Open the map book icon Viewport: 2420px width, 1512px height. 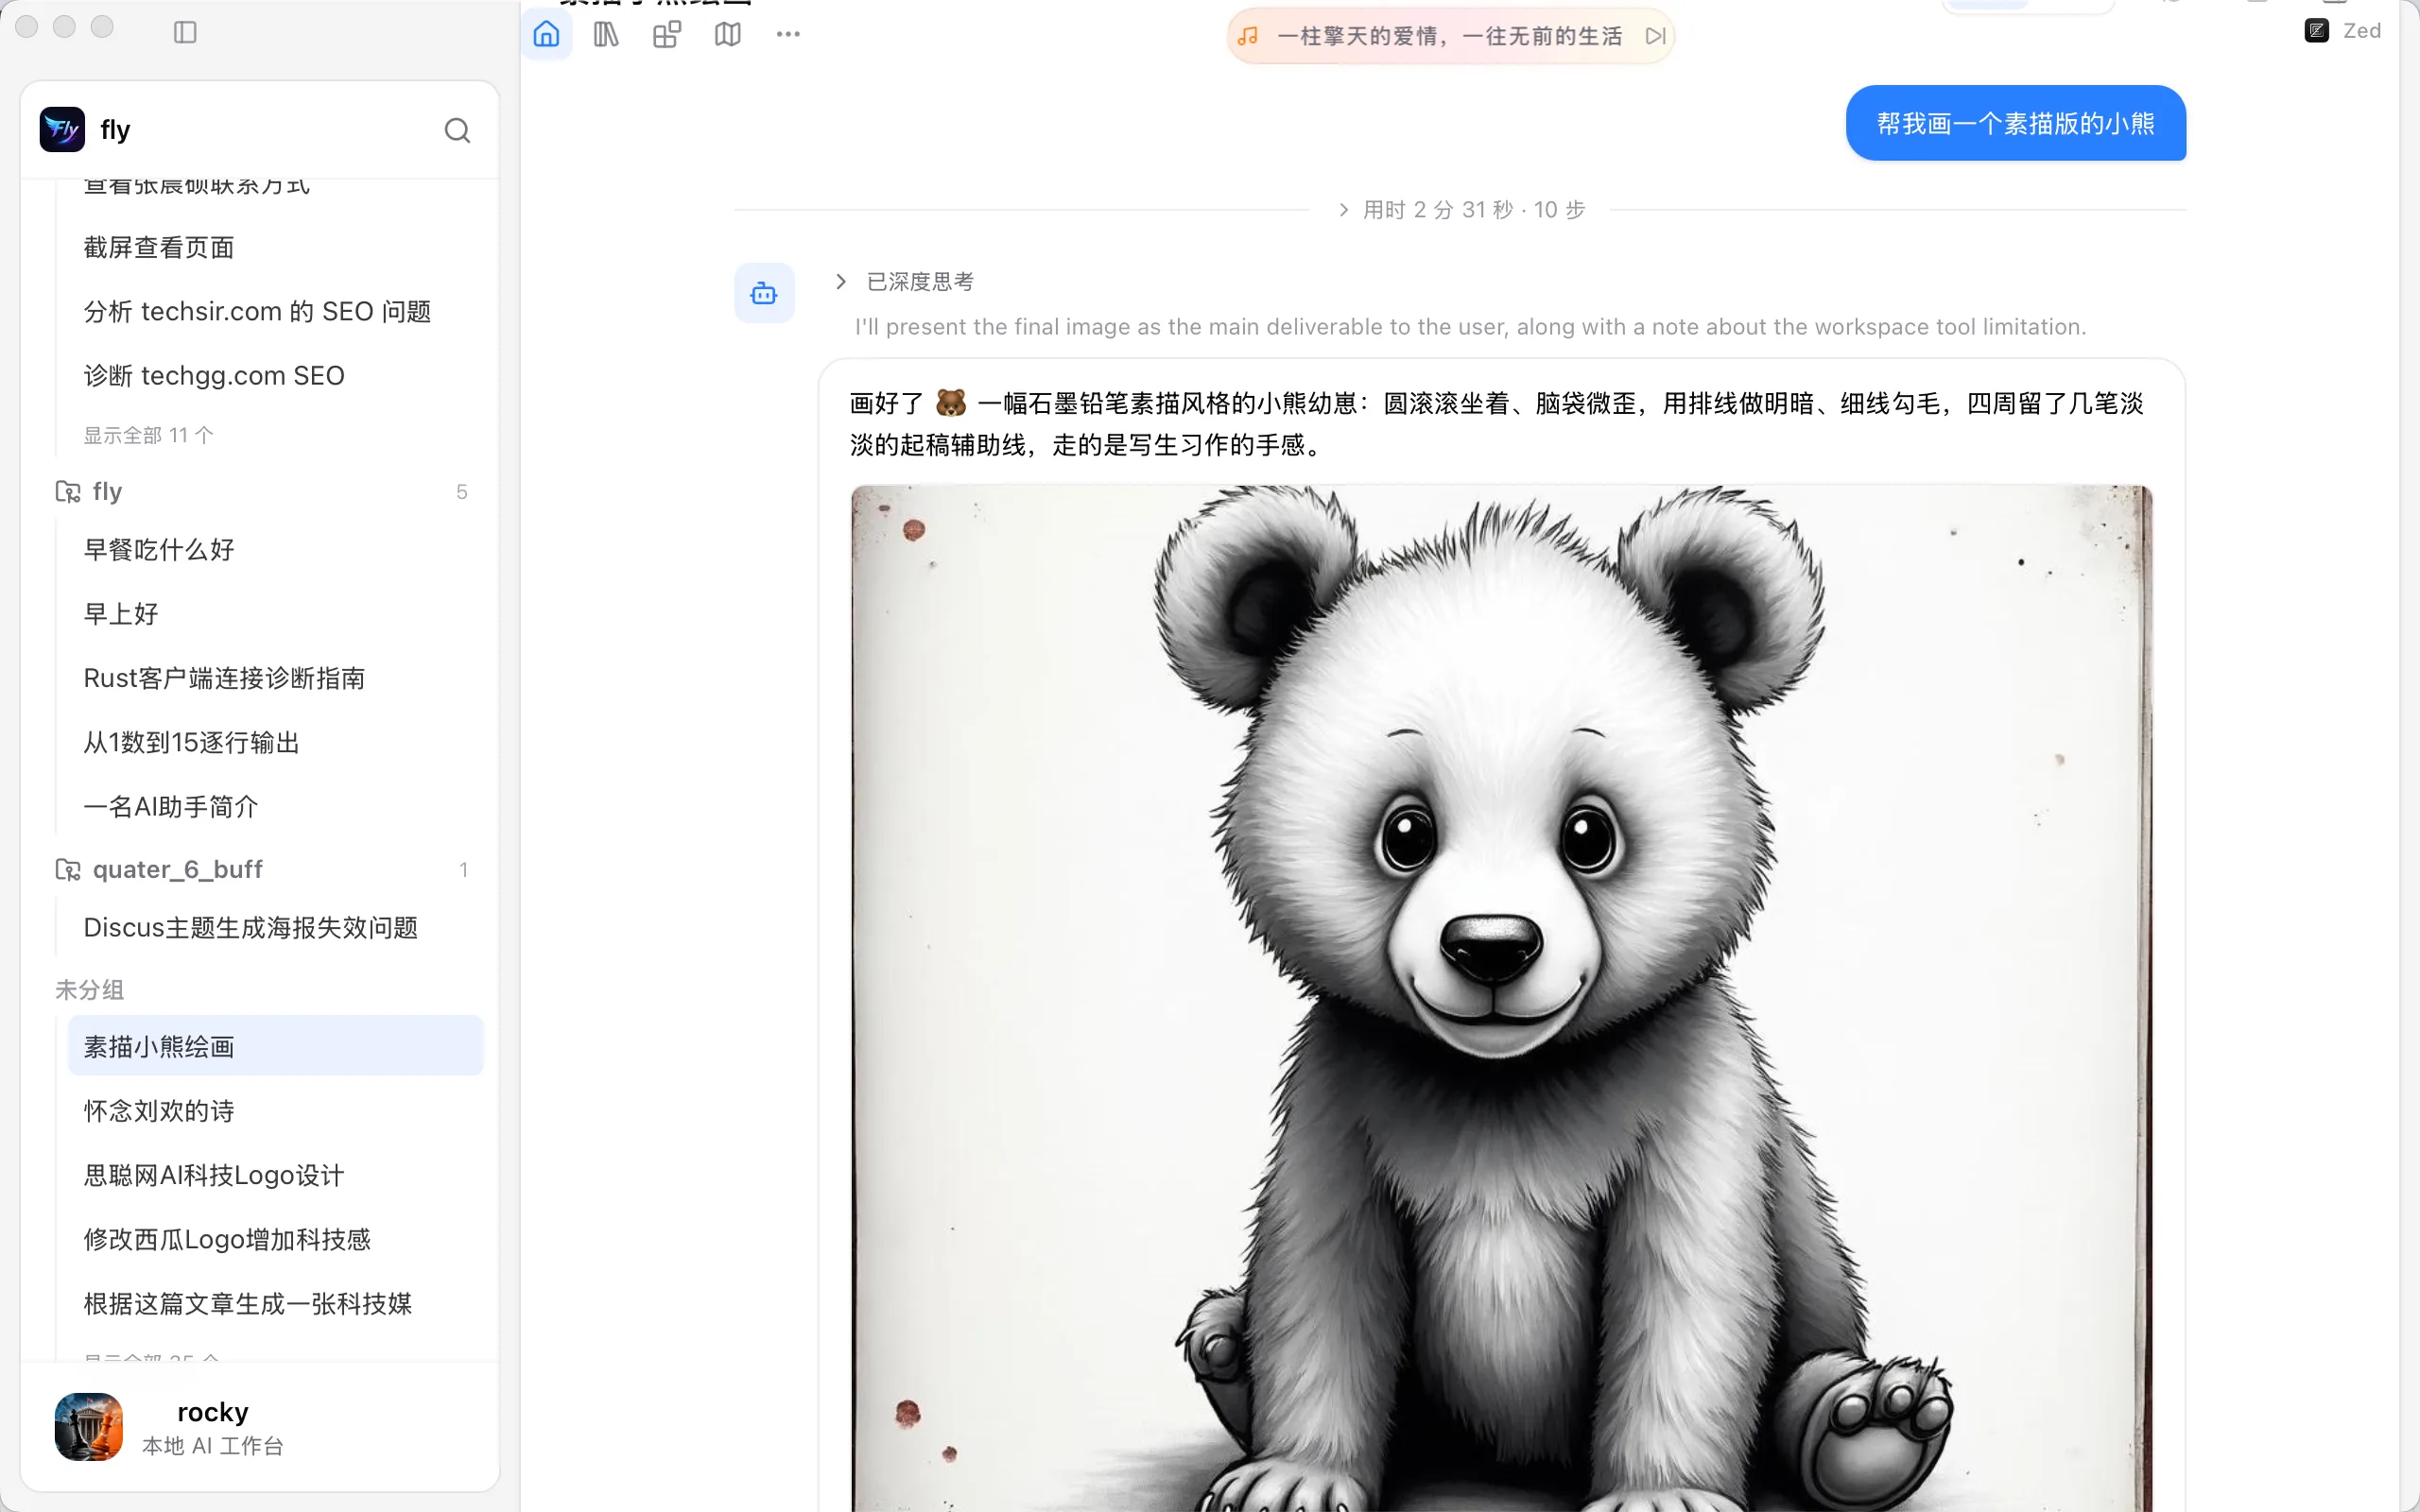(x=728, y=35)
